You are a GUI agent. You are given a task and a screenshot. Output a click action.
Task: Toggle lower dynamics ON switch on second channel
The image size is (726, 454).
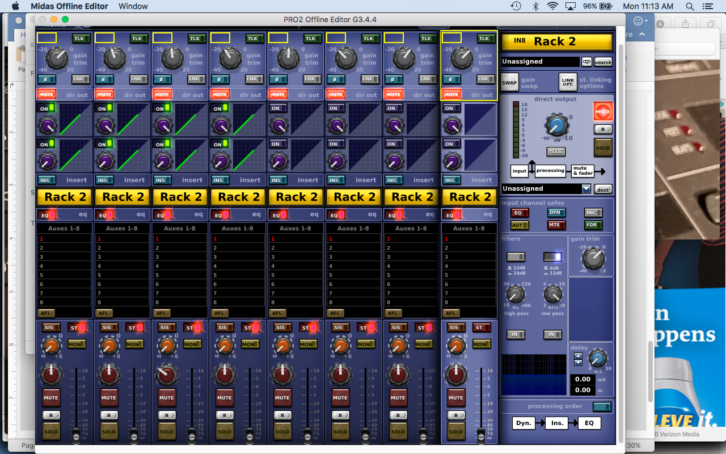point(104,144)
